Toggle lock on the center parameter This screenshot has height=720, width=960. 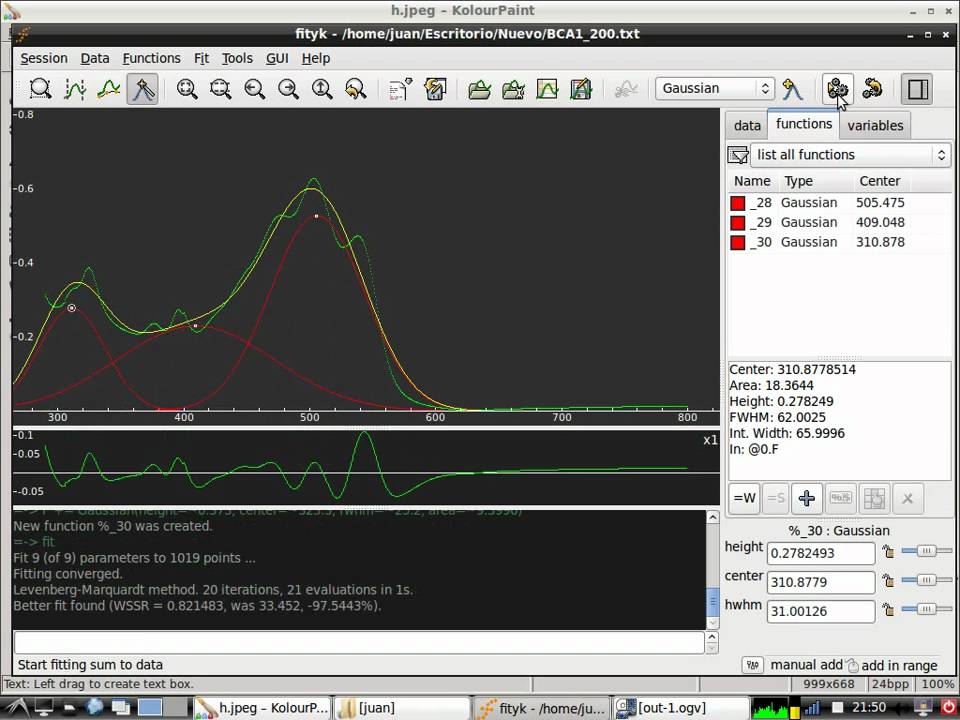click(888, 580)
